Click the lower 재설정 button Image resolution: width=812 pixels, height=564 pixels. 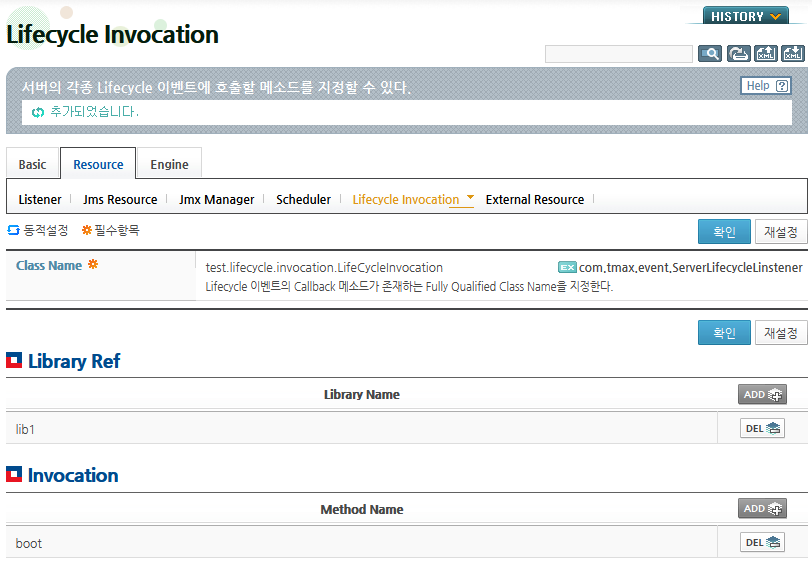781,332
